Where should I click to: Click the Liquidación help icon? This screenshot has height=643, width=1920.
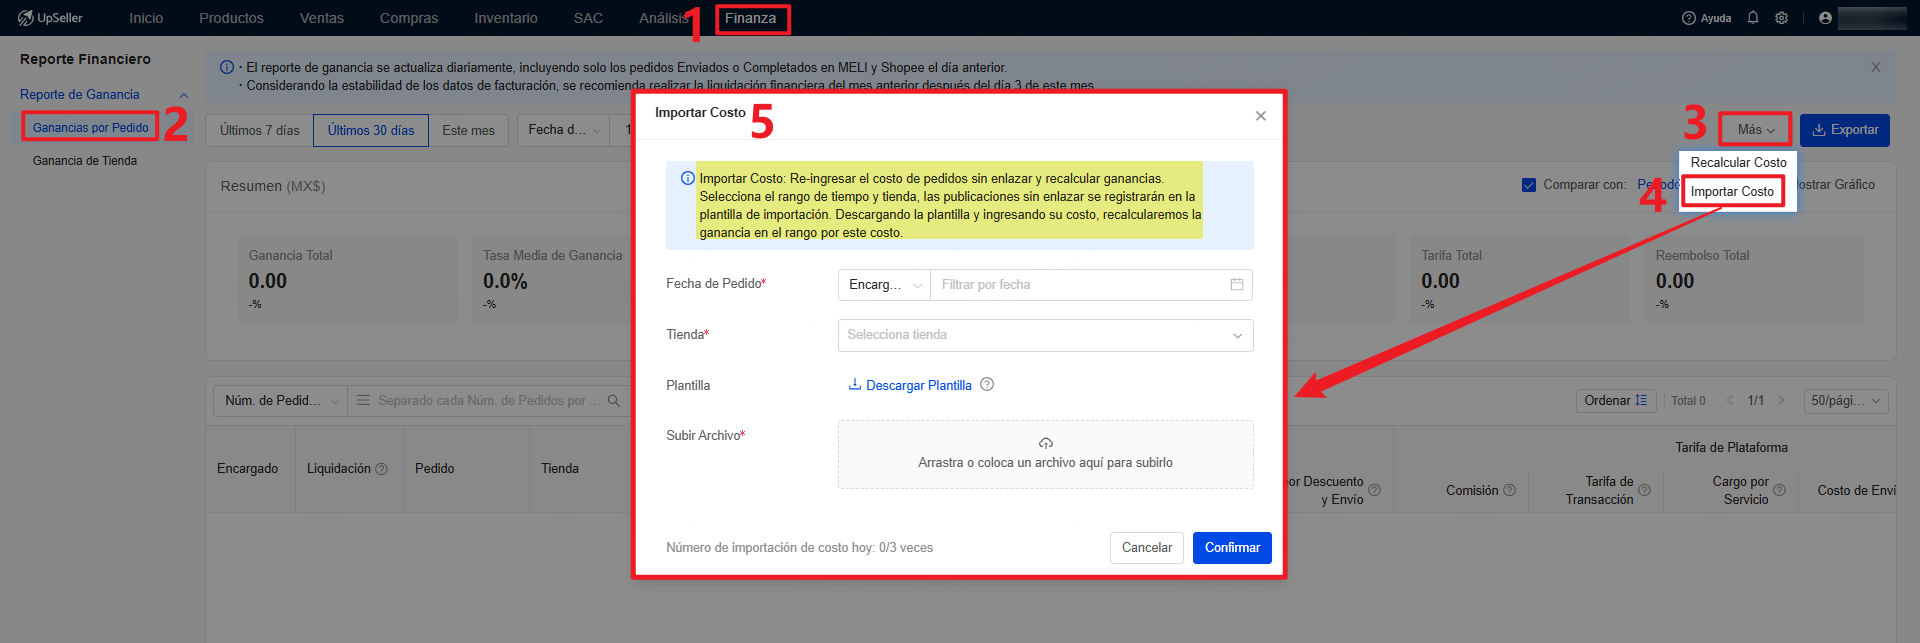point(381,469)
